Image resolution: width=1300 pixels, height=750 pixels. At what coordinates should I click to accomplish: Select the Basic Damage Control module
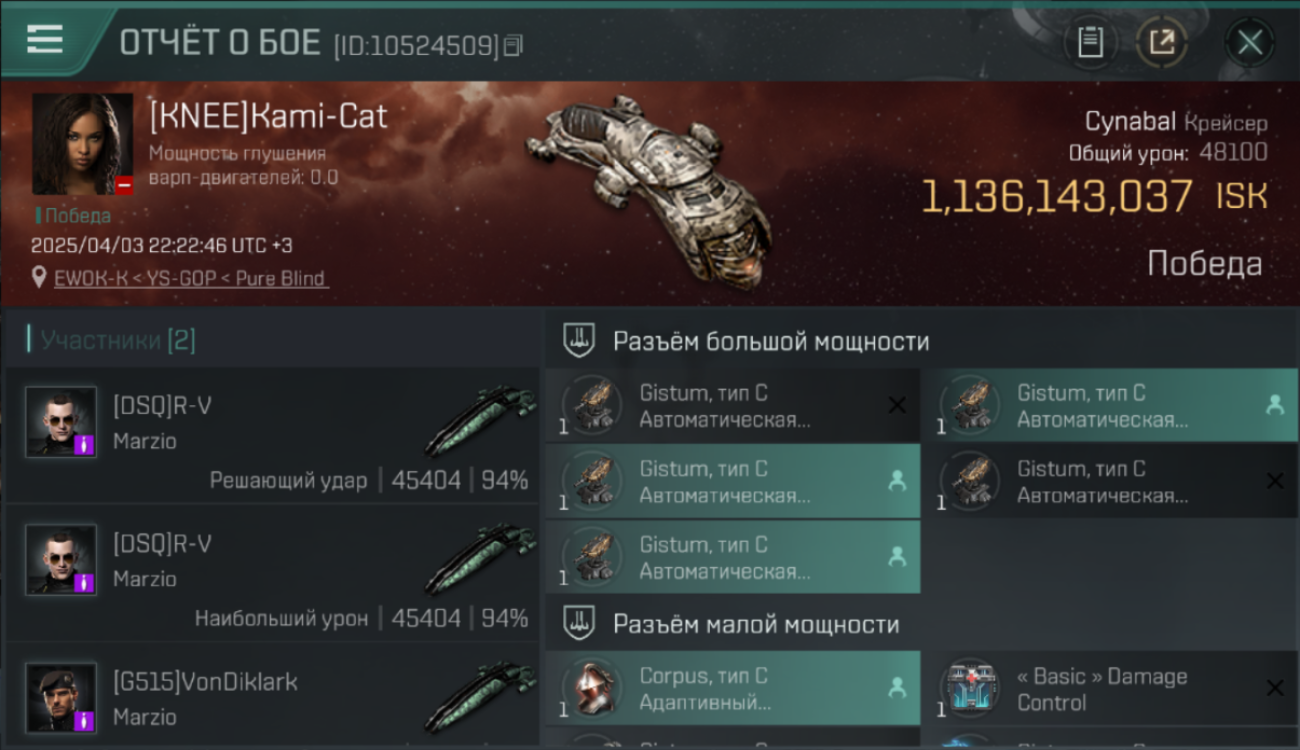click(1110, 688)
